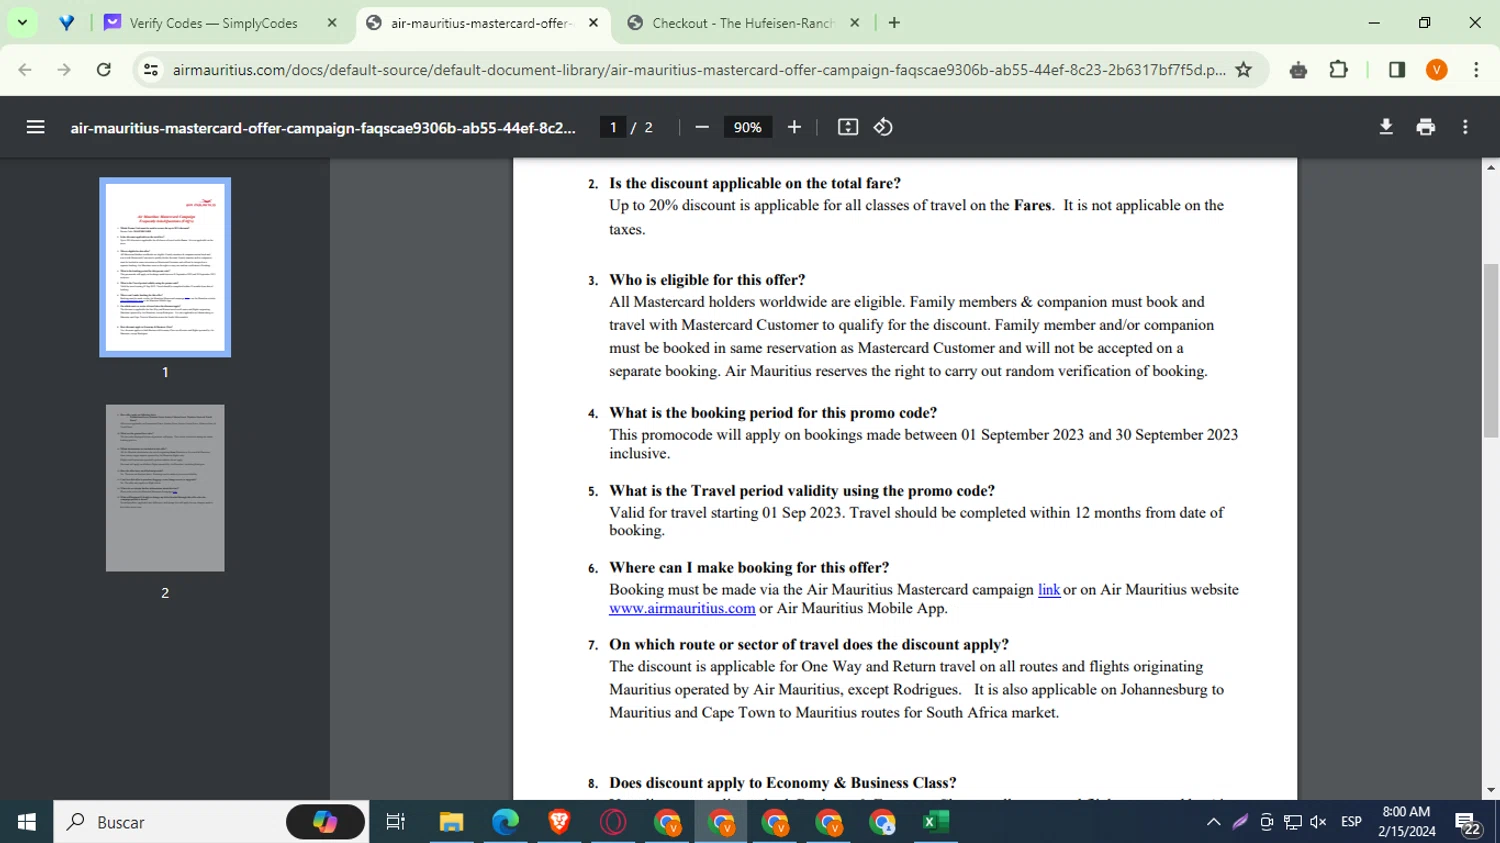Click the PDF page number field

click(613, 127)
